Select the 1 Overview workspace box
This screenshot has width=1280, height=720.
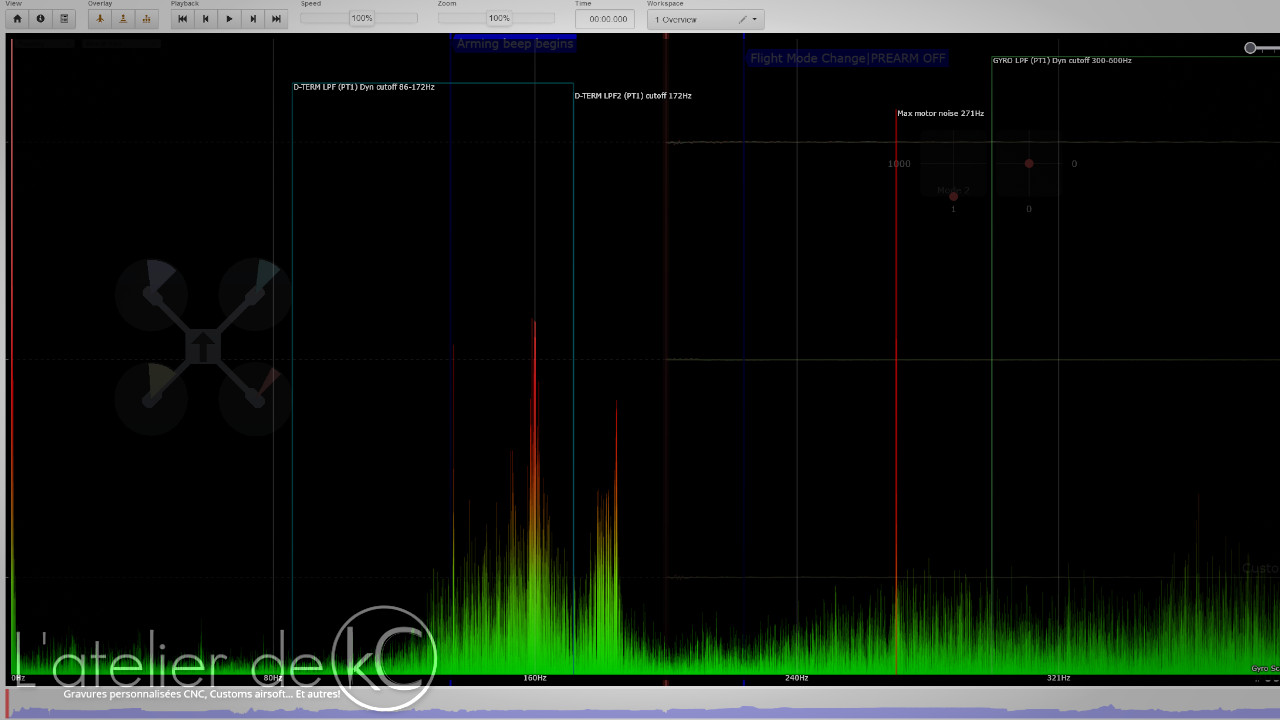[x=692, y=19]
